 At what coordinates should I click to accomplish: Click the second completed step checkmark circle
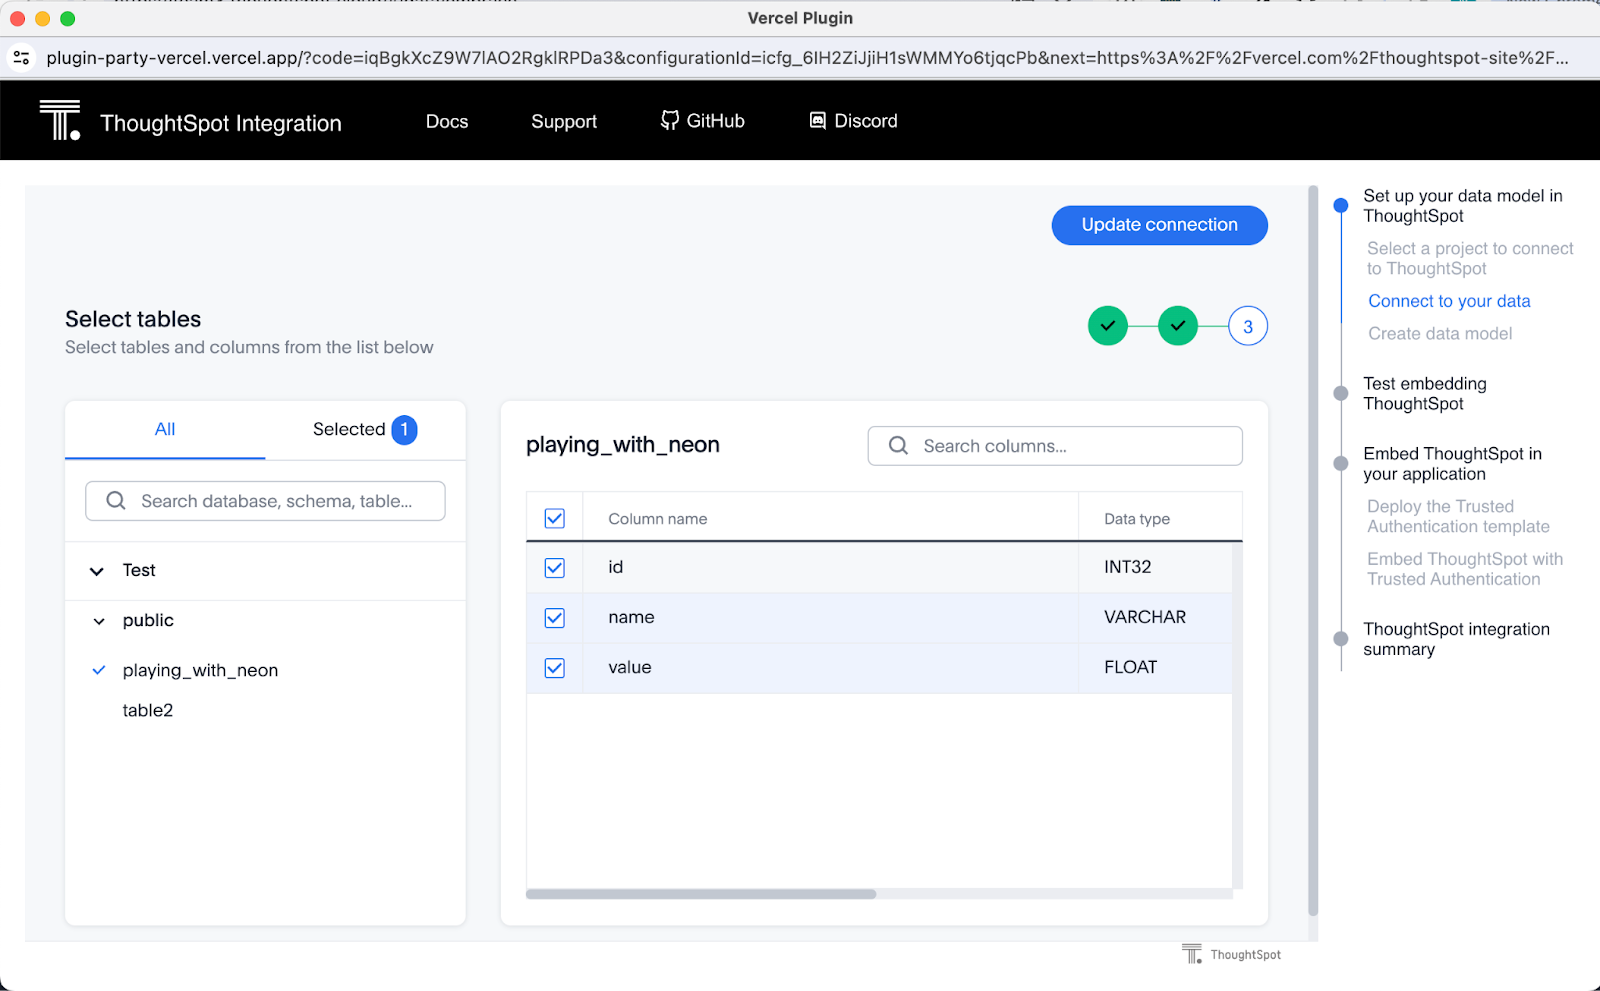[1178, 326]
